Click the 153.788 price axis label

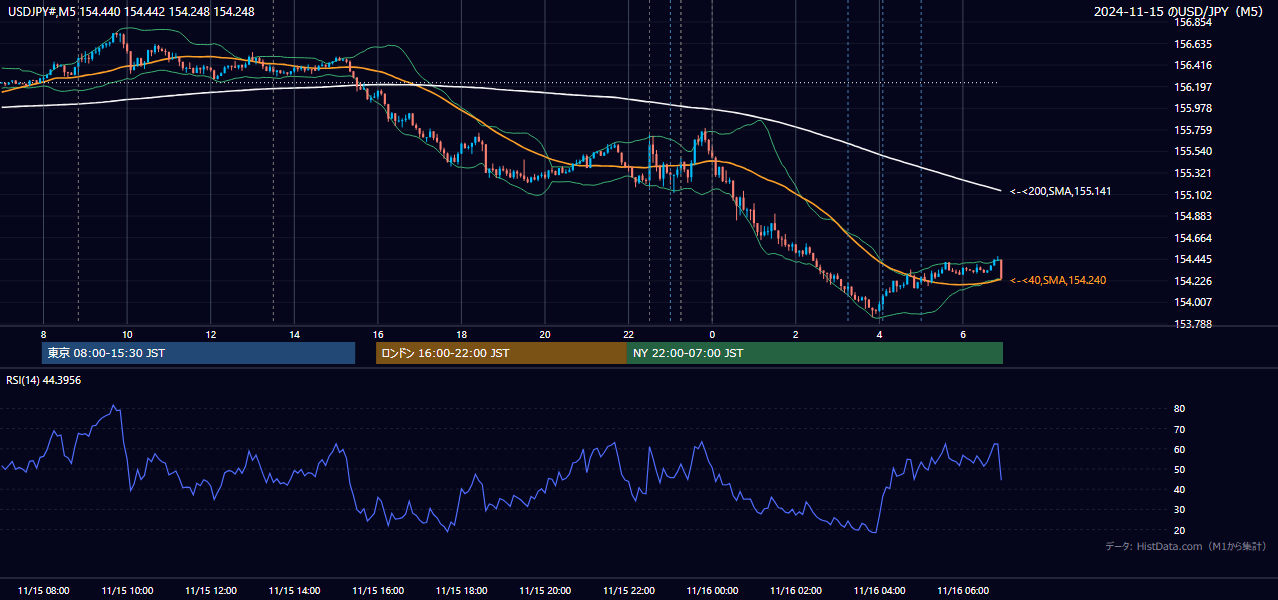[1193, 324]
